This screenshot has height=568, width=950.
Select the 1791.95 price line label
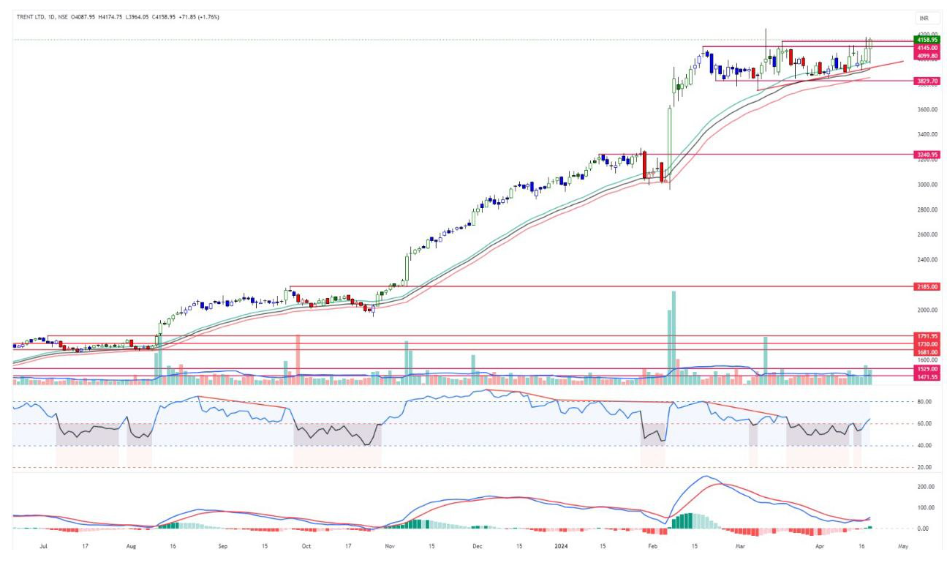[x=926, y=336]
